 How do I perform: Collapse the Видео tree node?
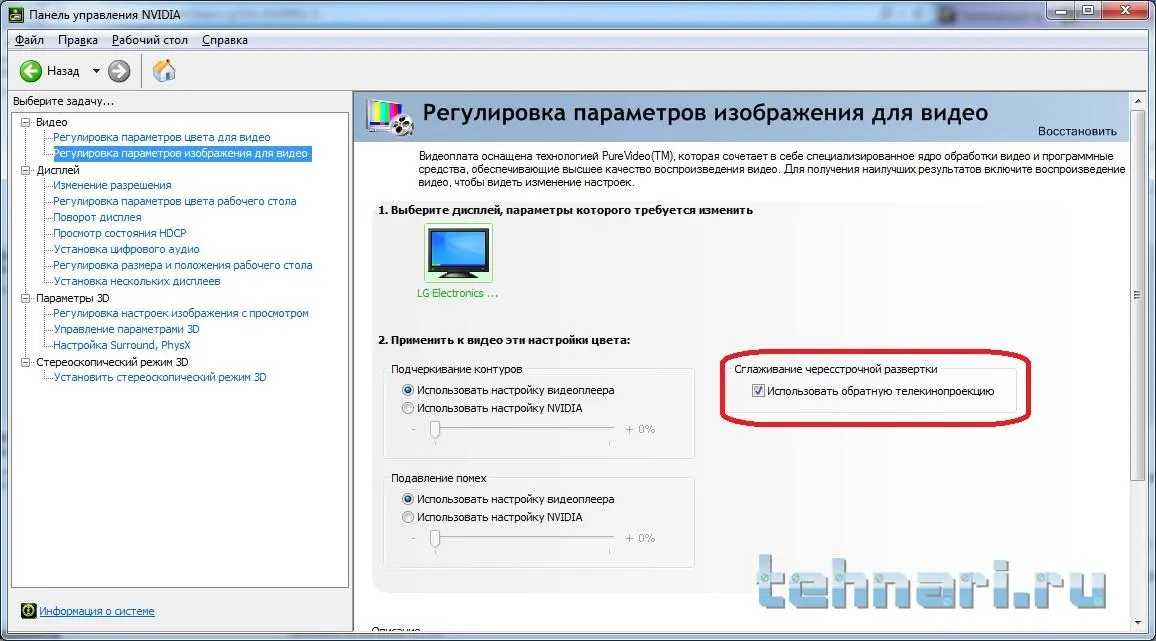pos(26,122)
